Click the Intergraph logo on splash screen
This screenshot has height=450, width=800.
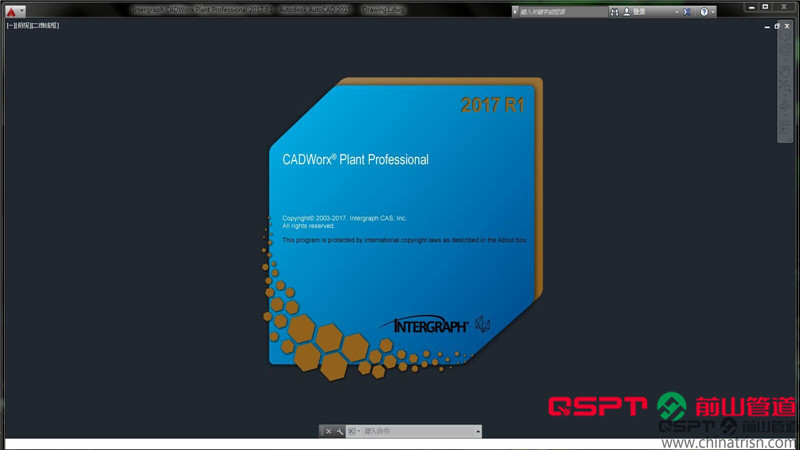pyautogui.click(x=426, y=325)
